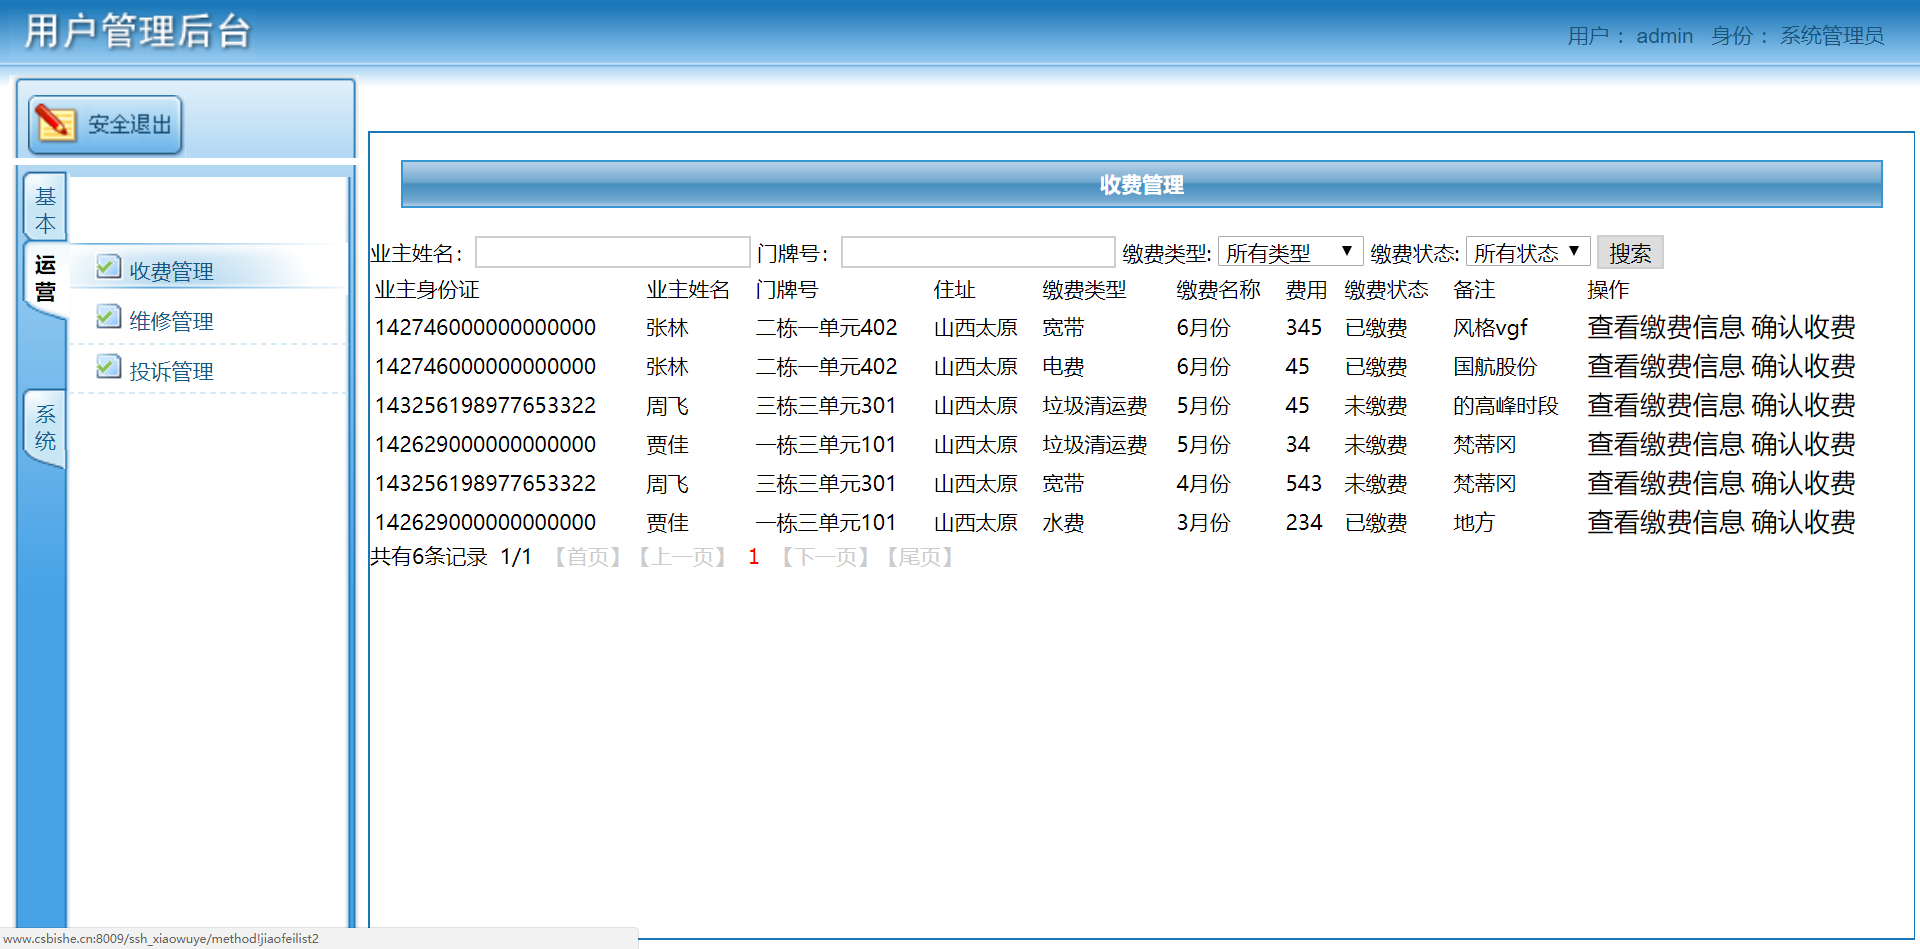Click the red page number 1
Screen dimensions: 1920x949
[754, 557]
